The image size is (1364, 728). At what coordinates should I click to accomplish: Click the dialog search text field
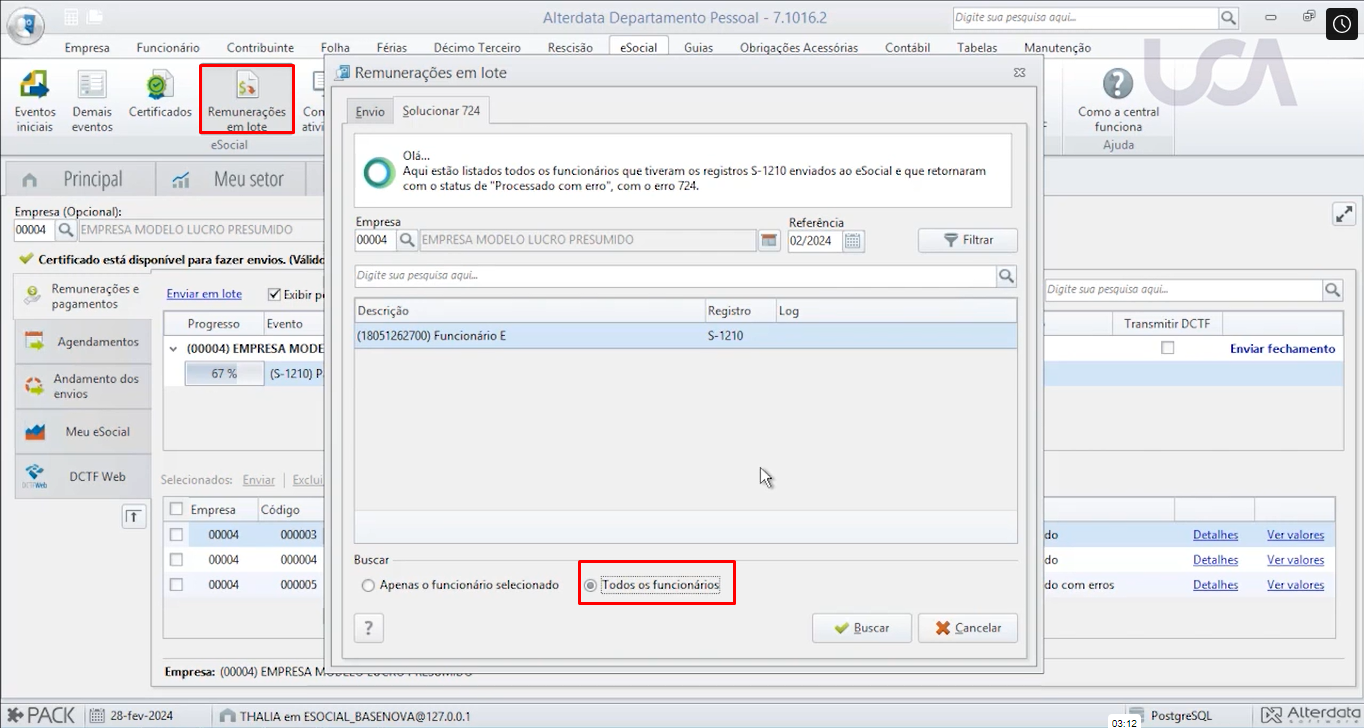coord(675,276)
